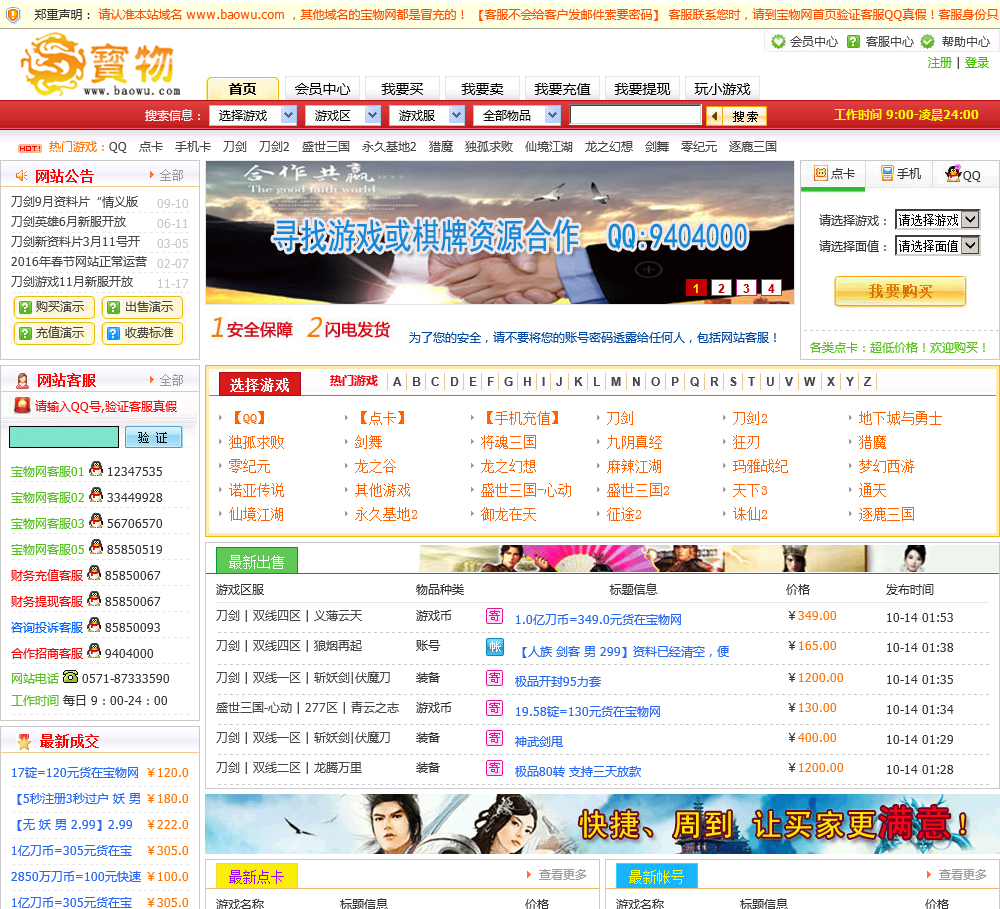Select the 点卡 tab in purchase widget
Screen dimensions: 1000x909
(x=834, y=174)
